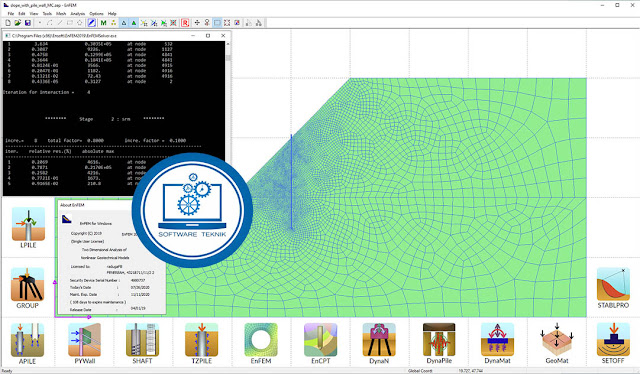
Task: Select the draw line tool
Action: click(x=60, y=23)
